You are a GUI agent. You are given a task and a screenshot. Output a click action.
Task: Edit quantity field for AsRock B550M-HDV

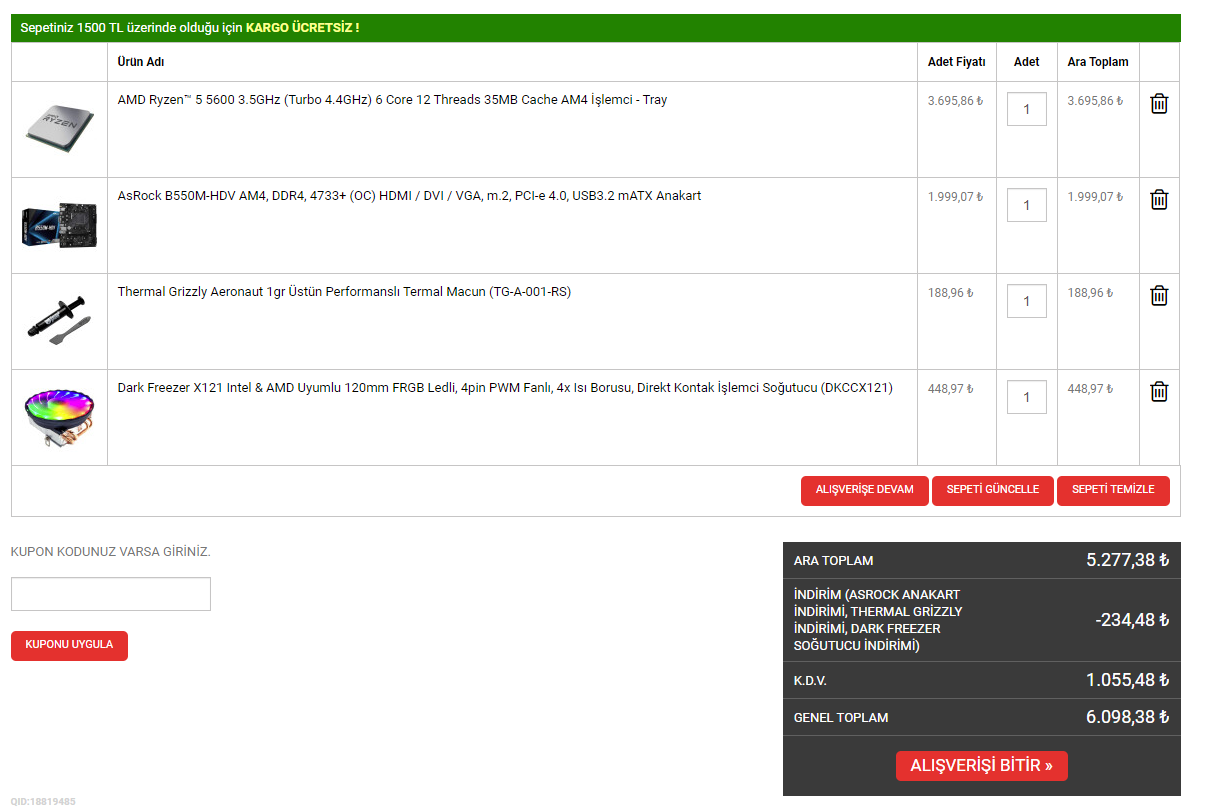[x=1027, y=205]
